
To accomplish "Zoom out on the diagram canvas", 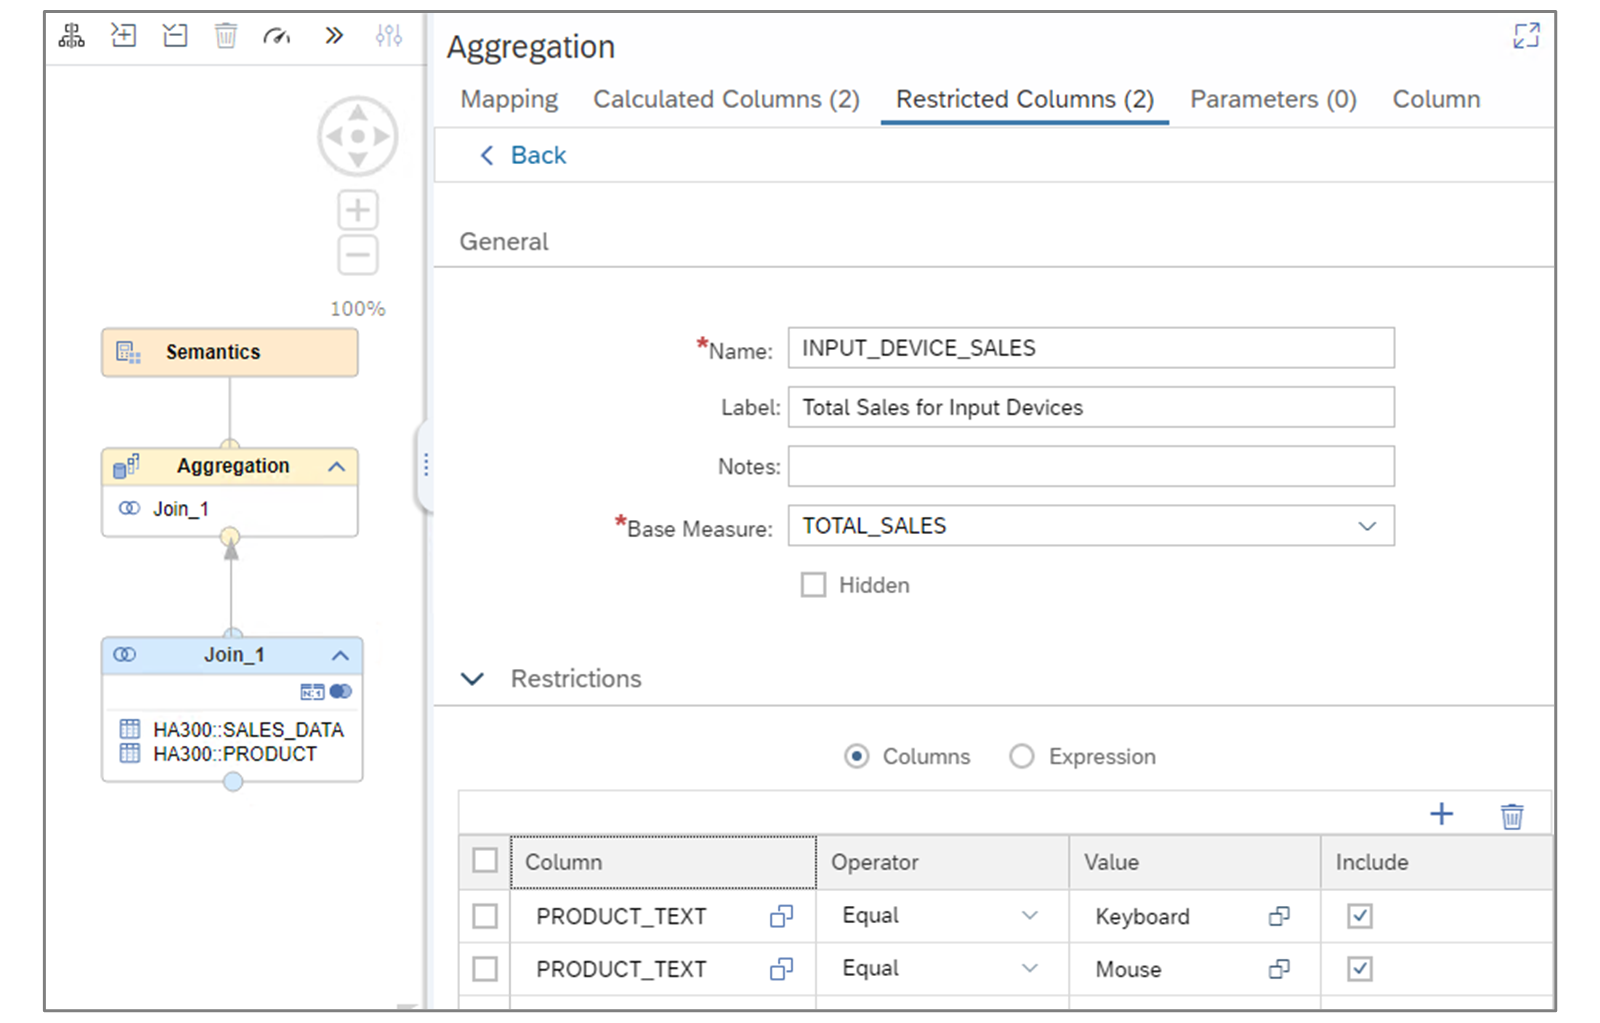I will click(358, 255).
